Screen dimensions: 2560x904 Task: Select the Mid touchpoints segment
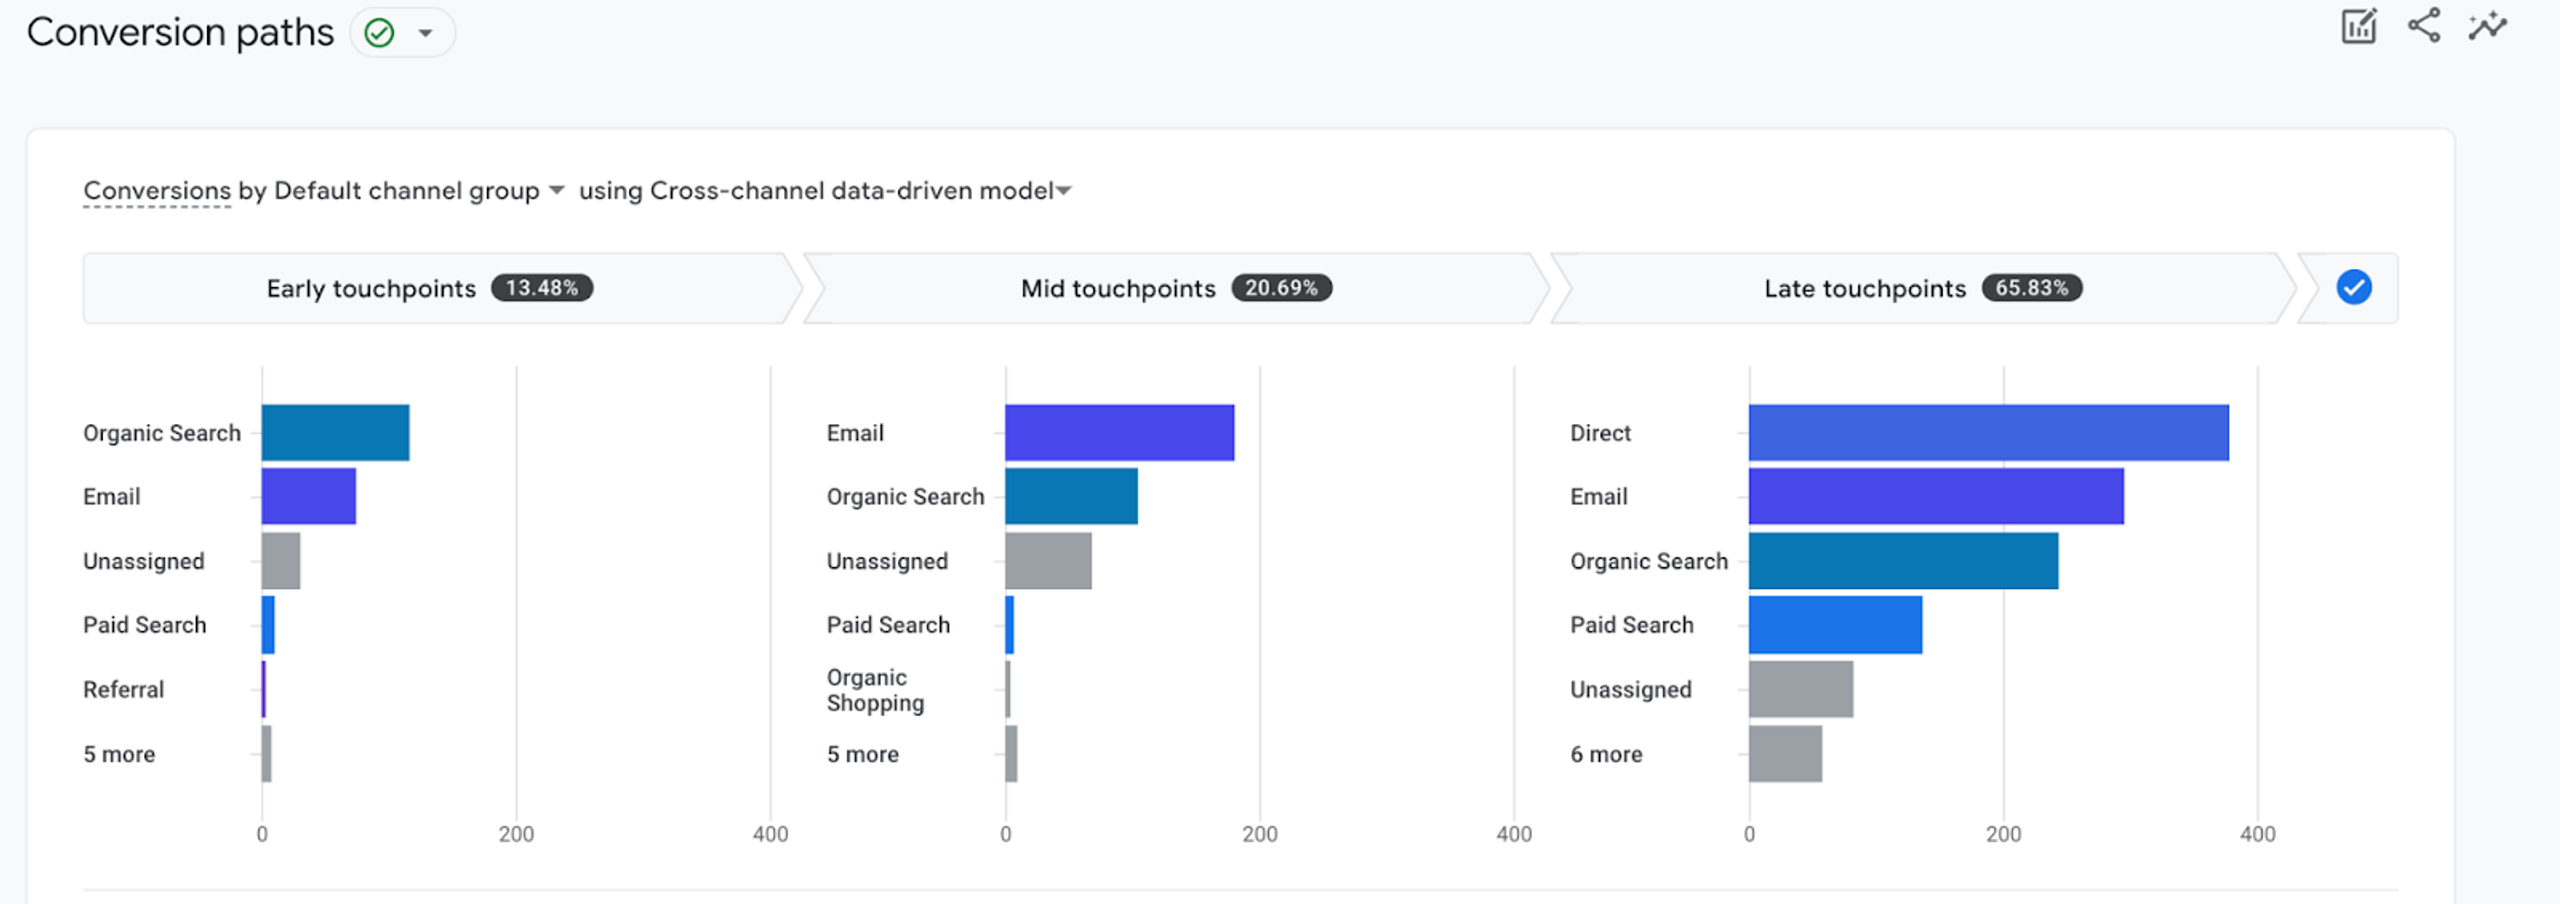pos(1176,288)
